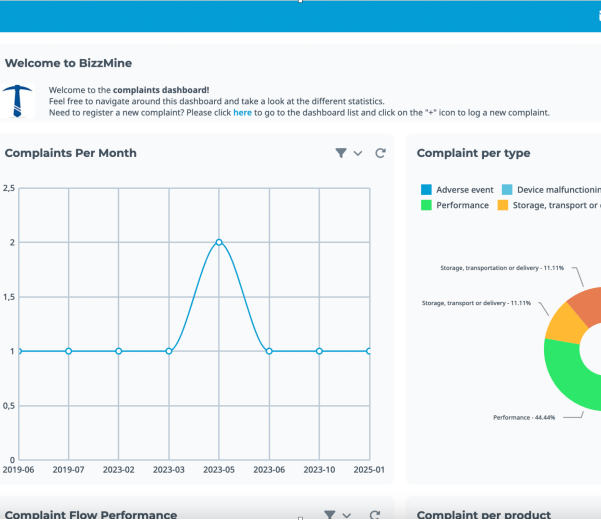Click the yellow Storage, transport legend swatch
This screenshot has width=601, height=520.
click(503, 205)
